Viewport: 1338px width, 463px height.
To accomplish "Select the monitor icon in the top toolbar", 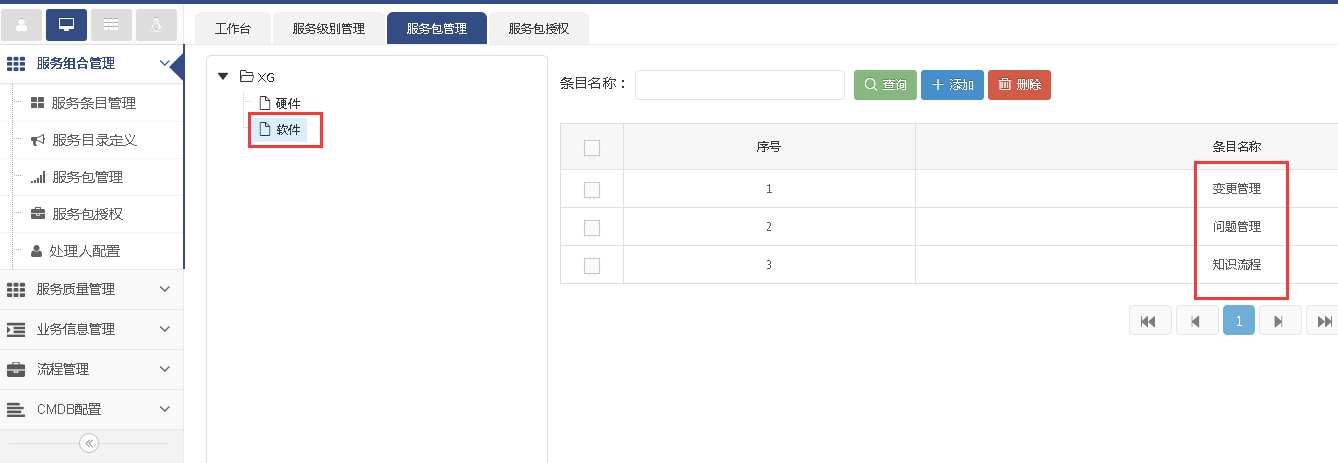I will click(x=66, y=24).
